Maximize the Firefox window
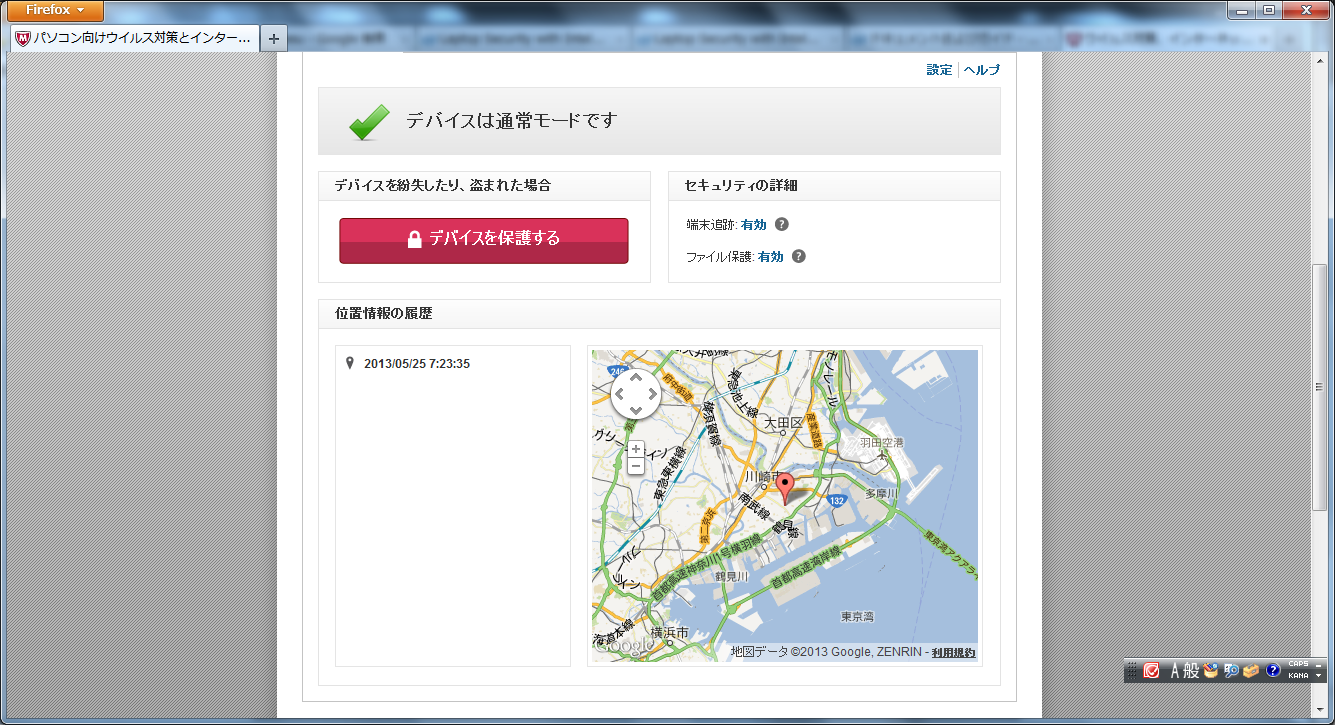The image size is (1335, 725). (1269, 10)
